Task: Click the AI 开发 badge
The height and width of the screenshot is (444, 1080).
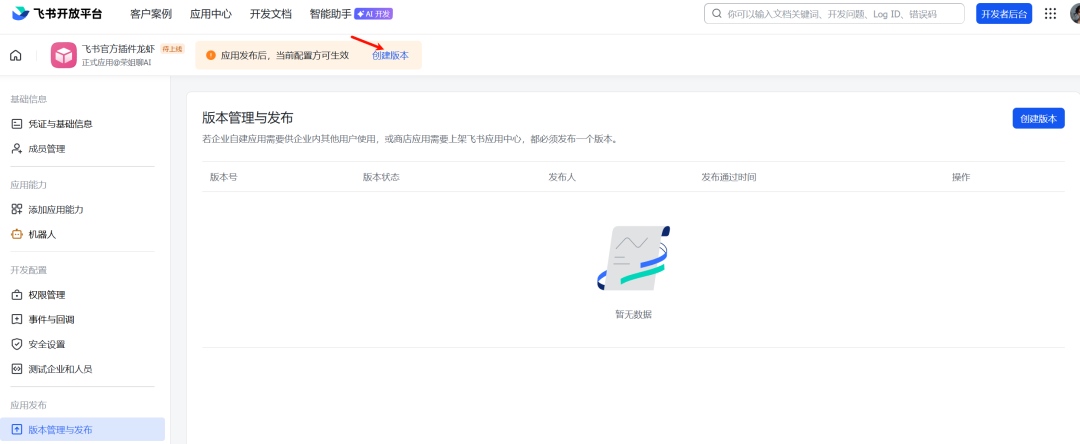Action: [373, 14]
